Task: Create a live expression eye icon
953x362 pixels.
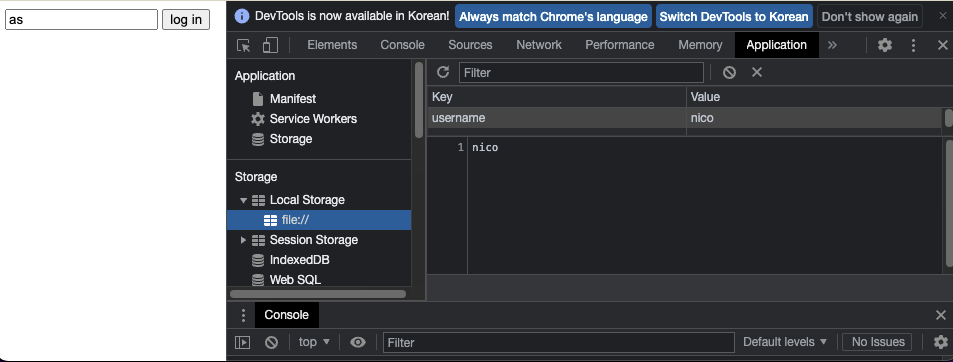Action: click(x=358, y=342)
